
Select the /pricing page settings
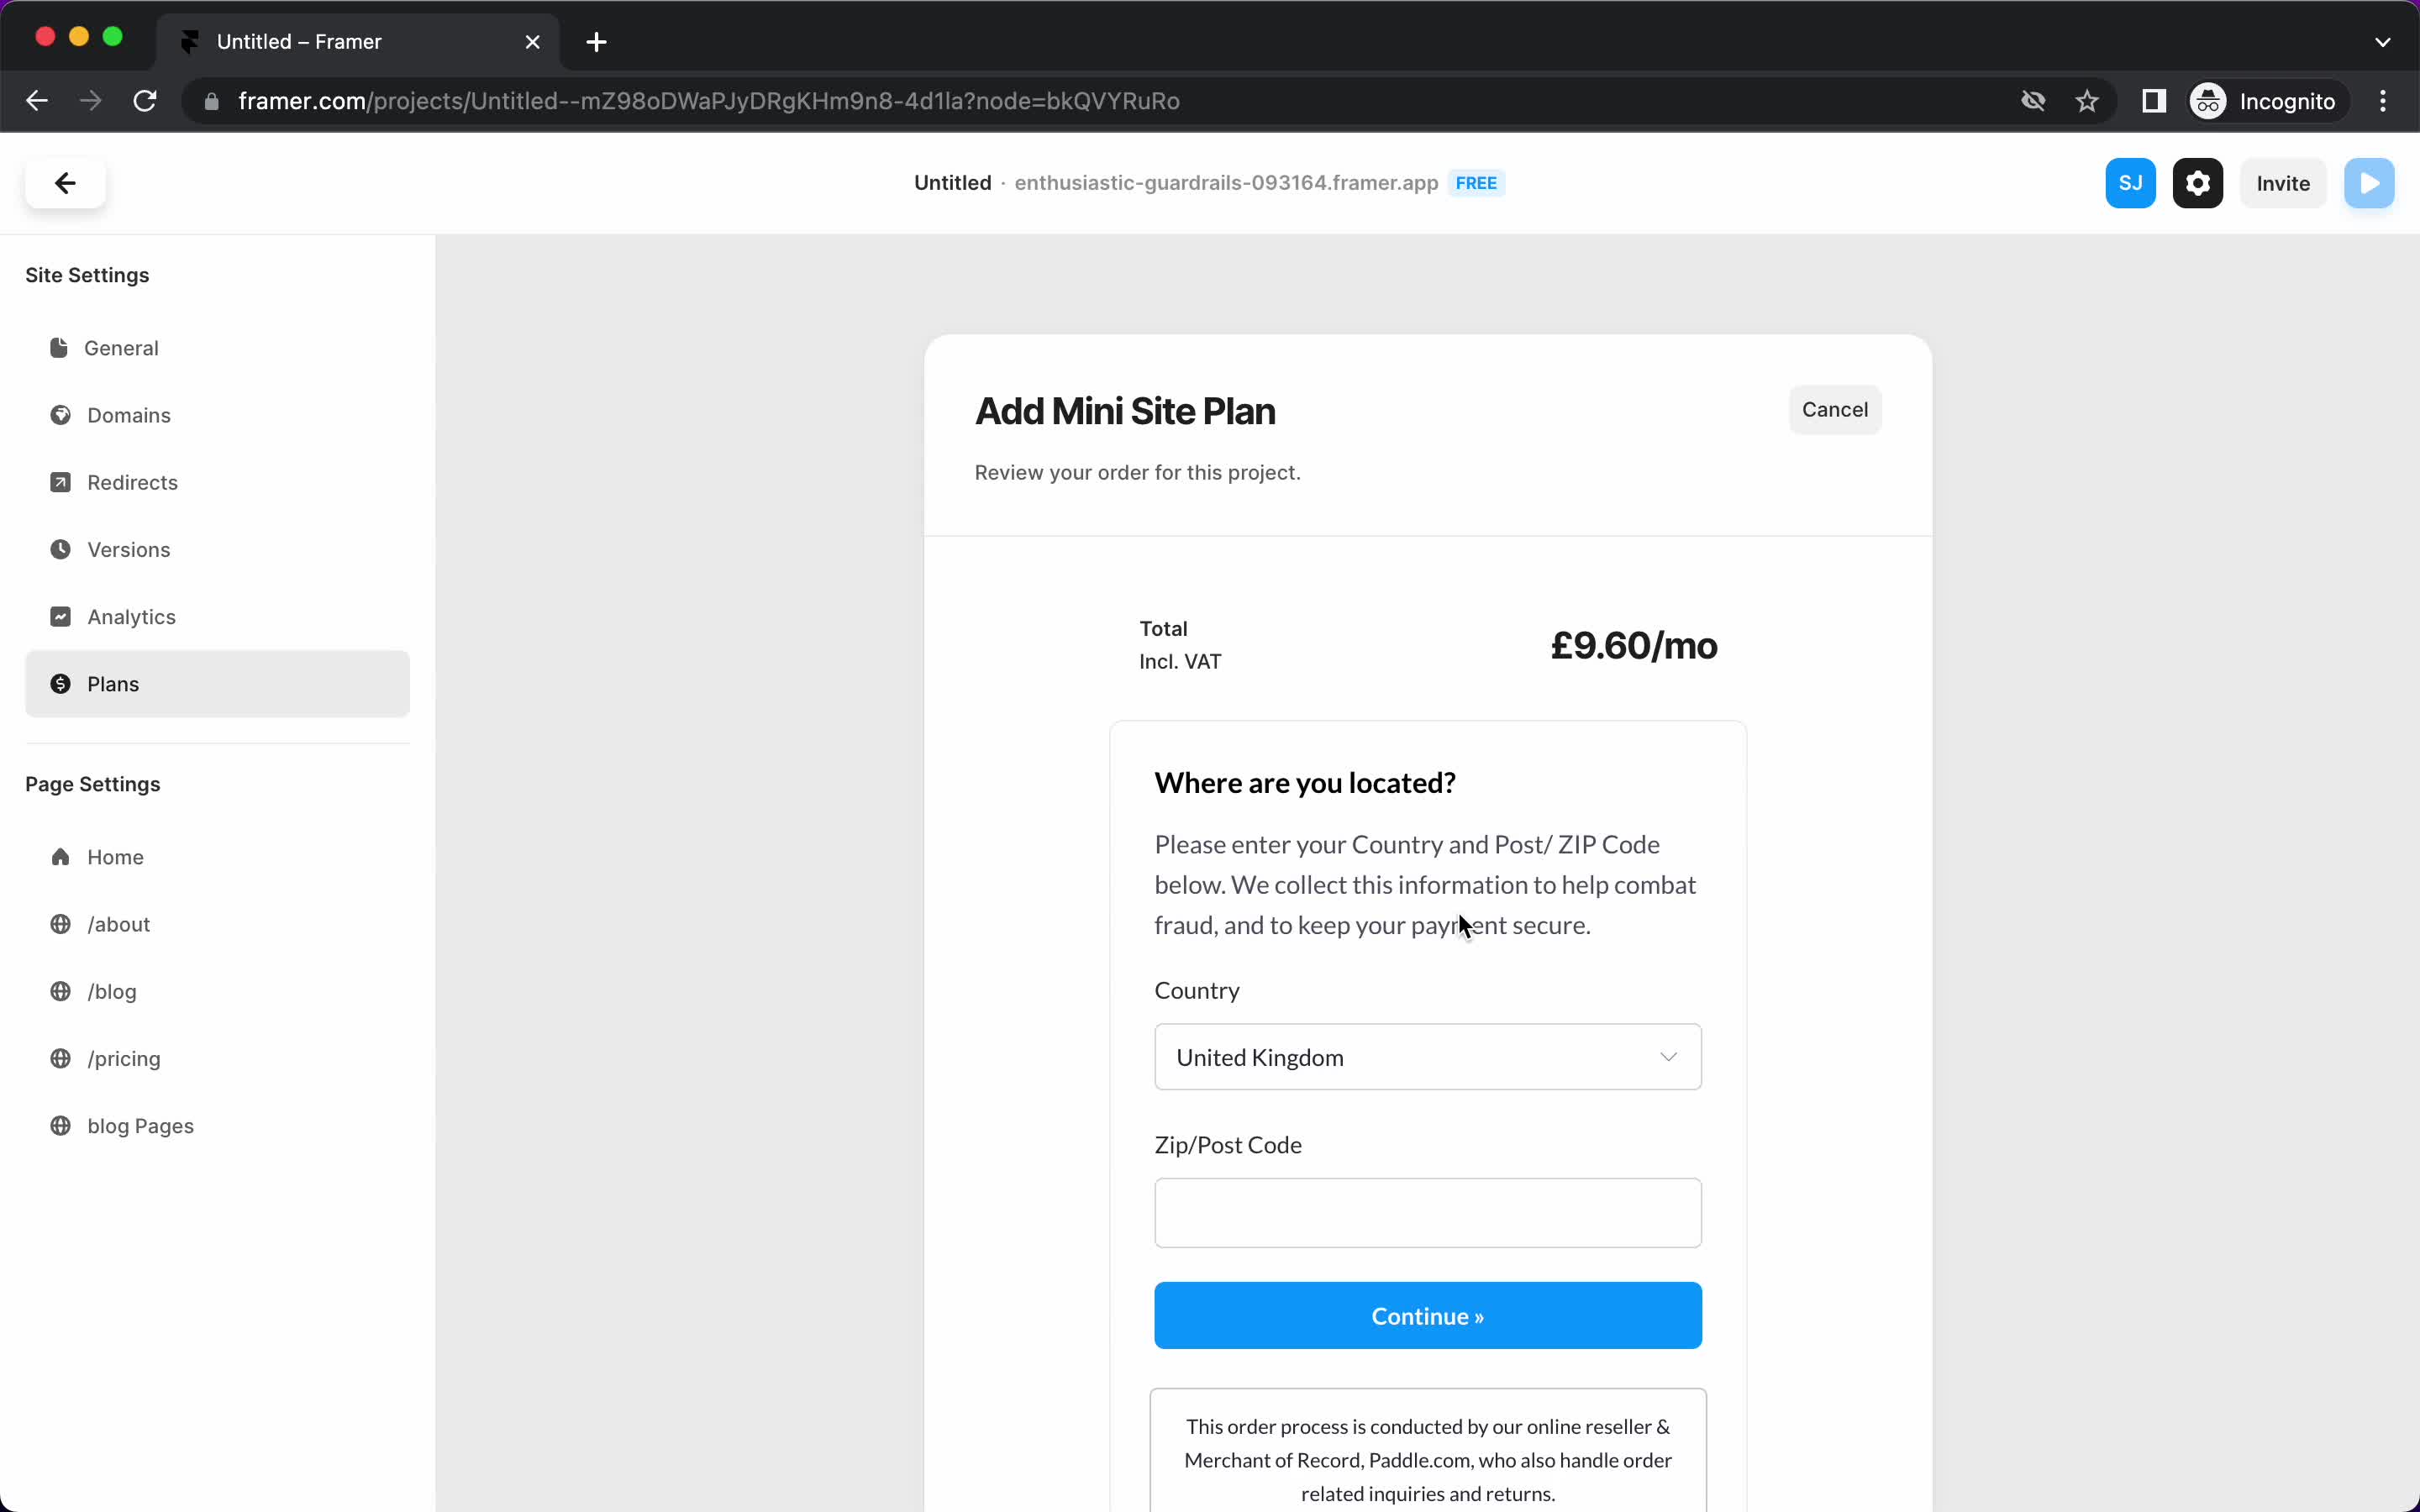point(124,1058)
